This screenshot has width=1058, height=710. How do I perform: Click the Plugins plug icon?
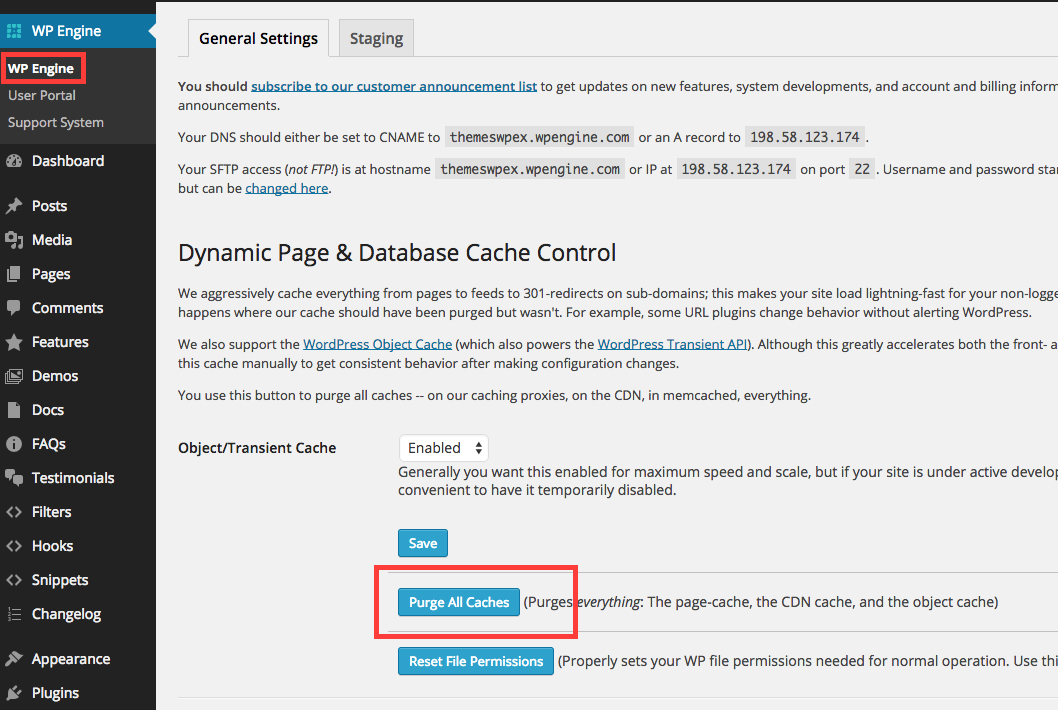pyautogui.click(x=13, y=693)
